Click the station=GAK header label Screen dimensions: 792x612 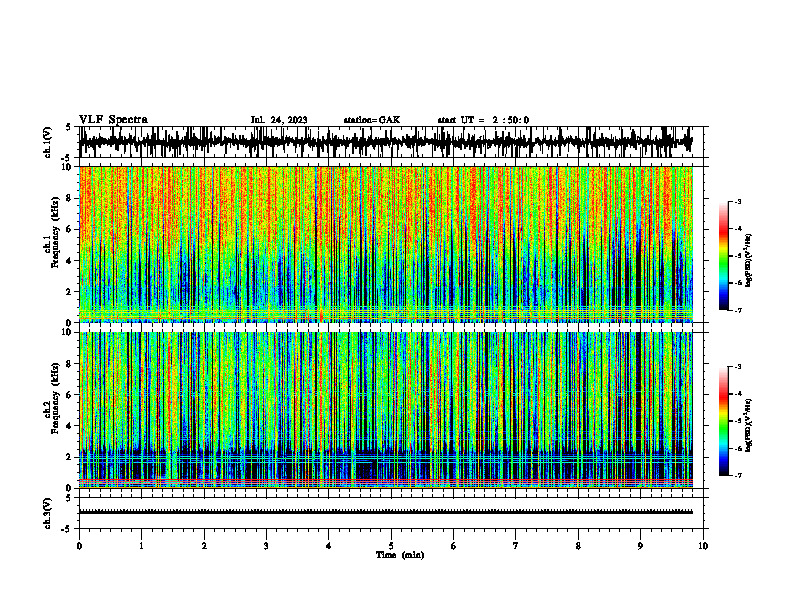(372, 120)
